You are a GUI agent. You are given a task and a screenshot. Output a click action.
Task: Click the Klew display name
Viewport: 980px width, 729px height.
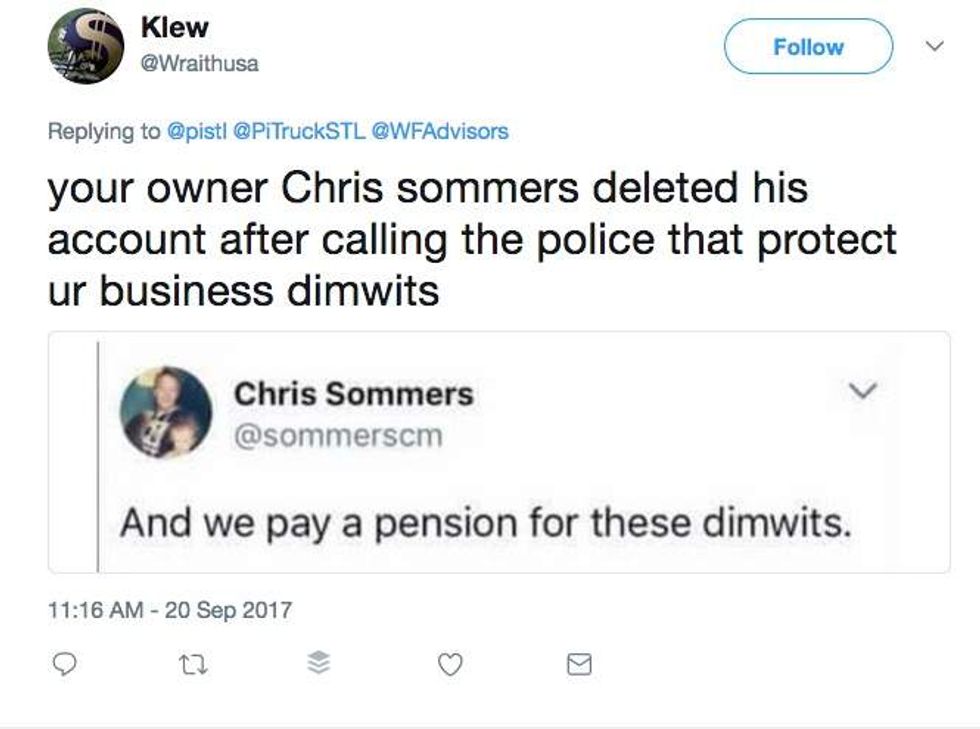[x=174, y=28]
